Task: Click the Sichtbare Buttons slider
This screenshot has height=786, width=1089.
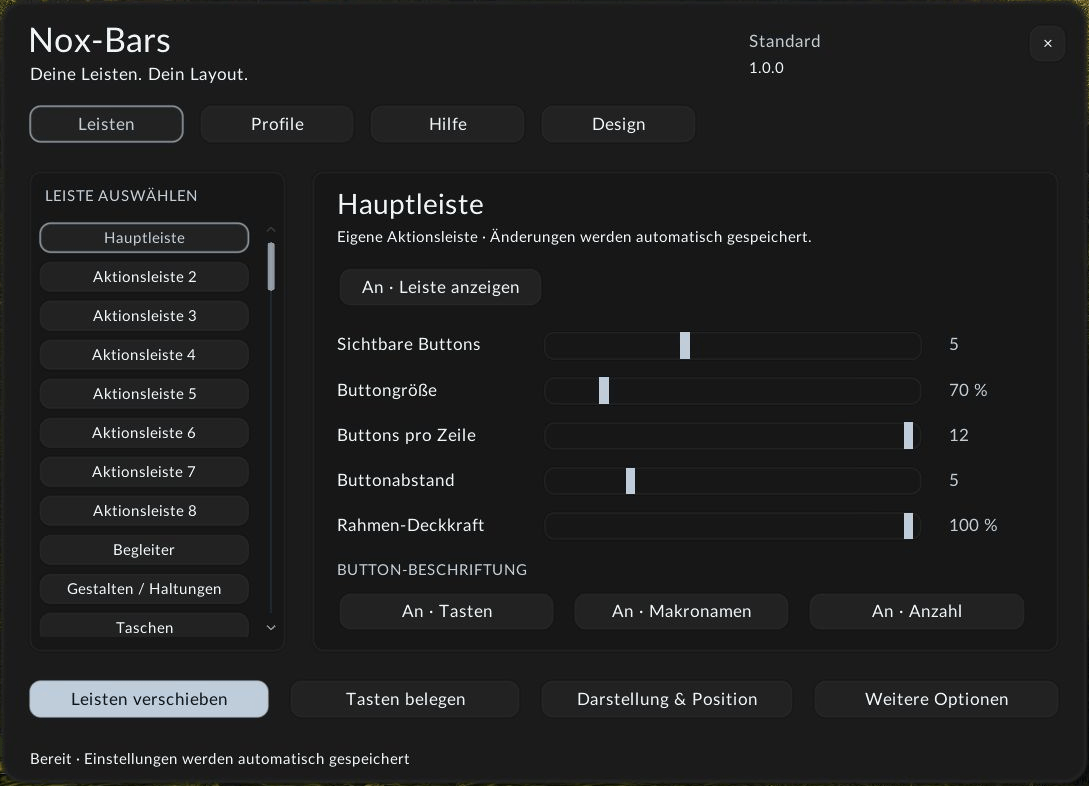Action: [733, 345]
